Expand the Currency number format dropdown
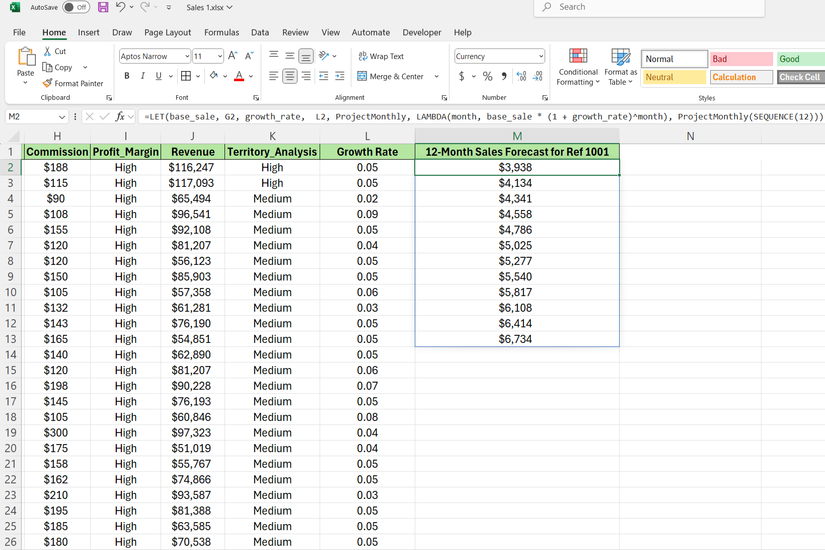 coord(541,57)
